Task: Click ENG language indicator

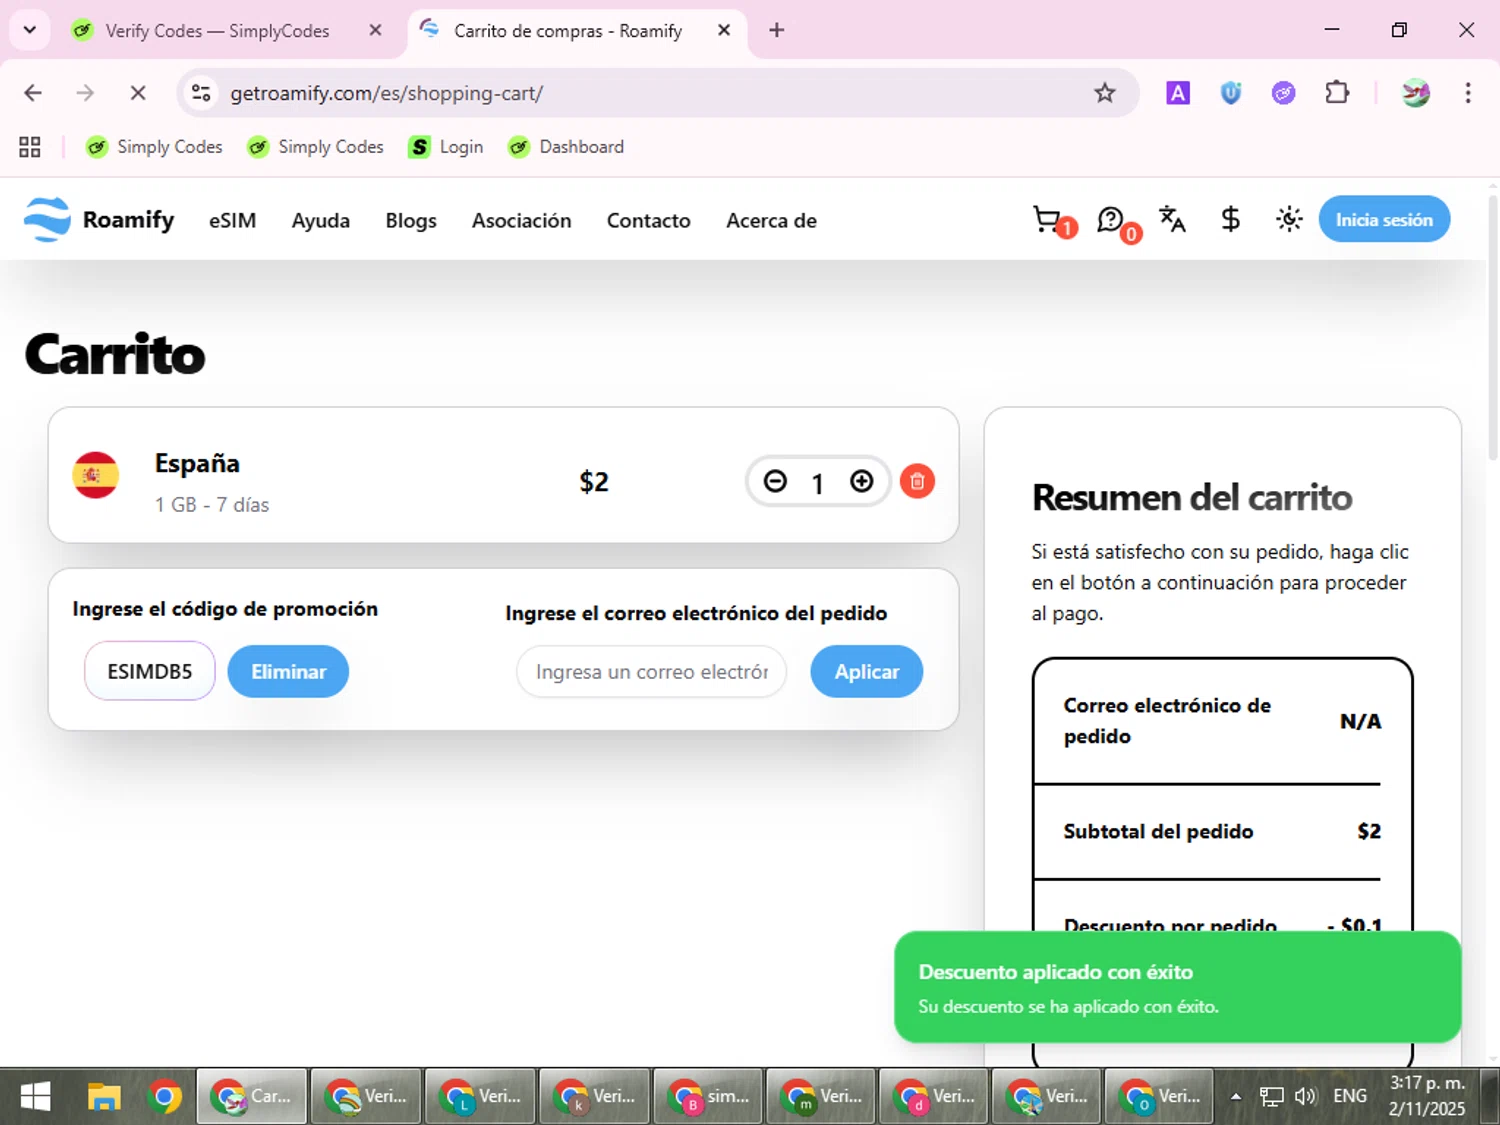Action: coord(1350,1097)
